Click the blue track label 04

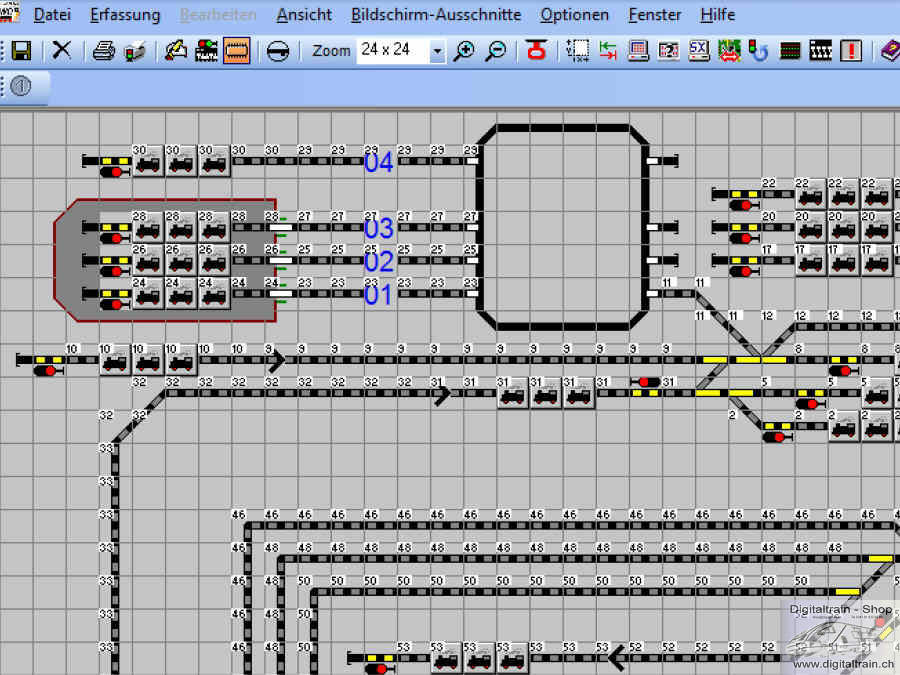(x=378, y=163)
